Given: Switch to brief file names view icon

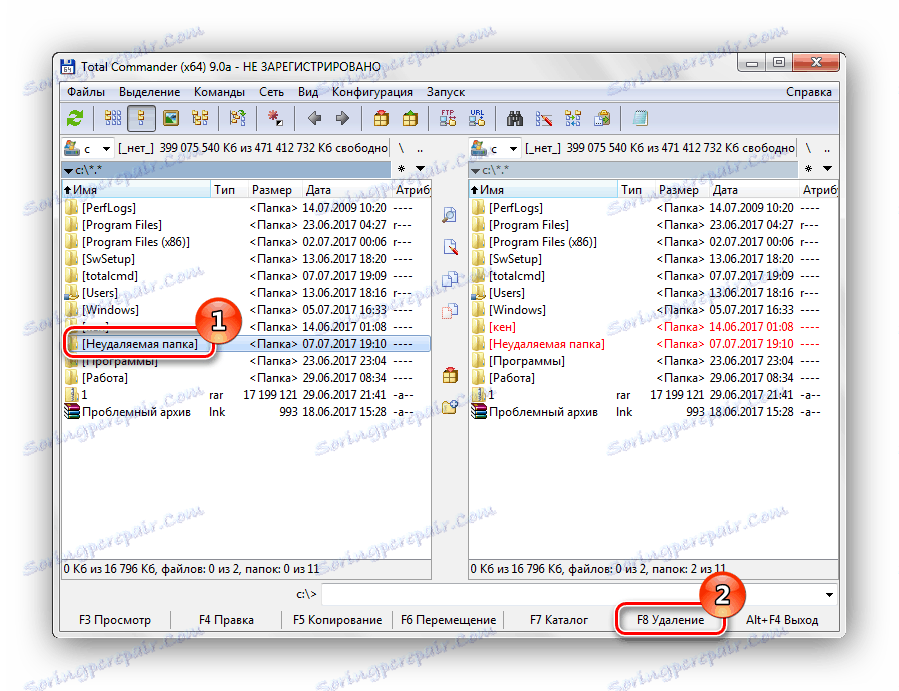Looking at the screenshot, I should 113,118.
